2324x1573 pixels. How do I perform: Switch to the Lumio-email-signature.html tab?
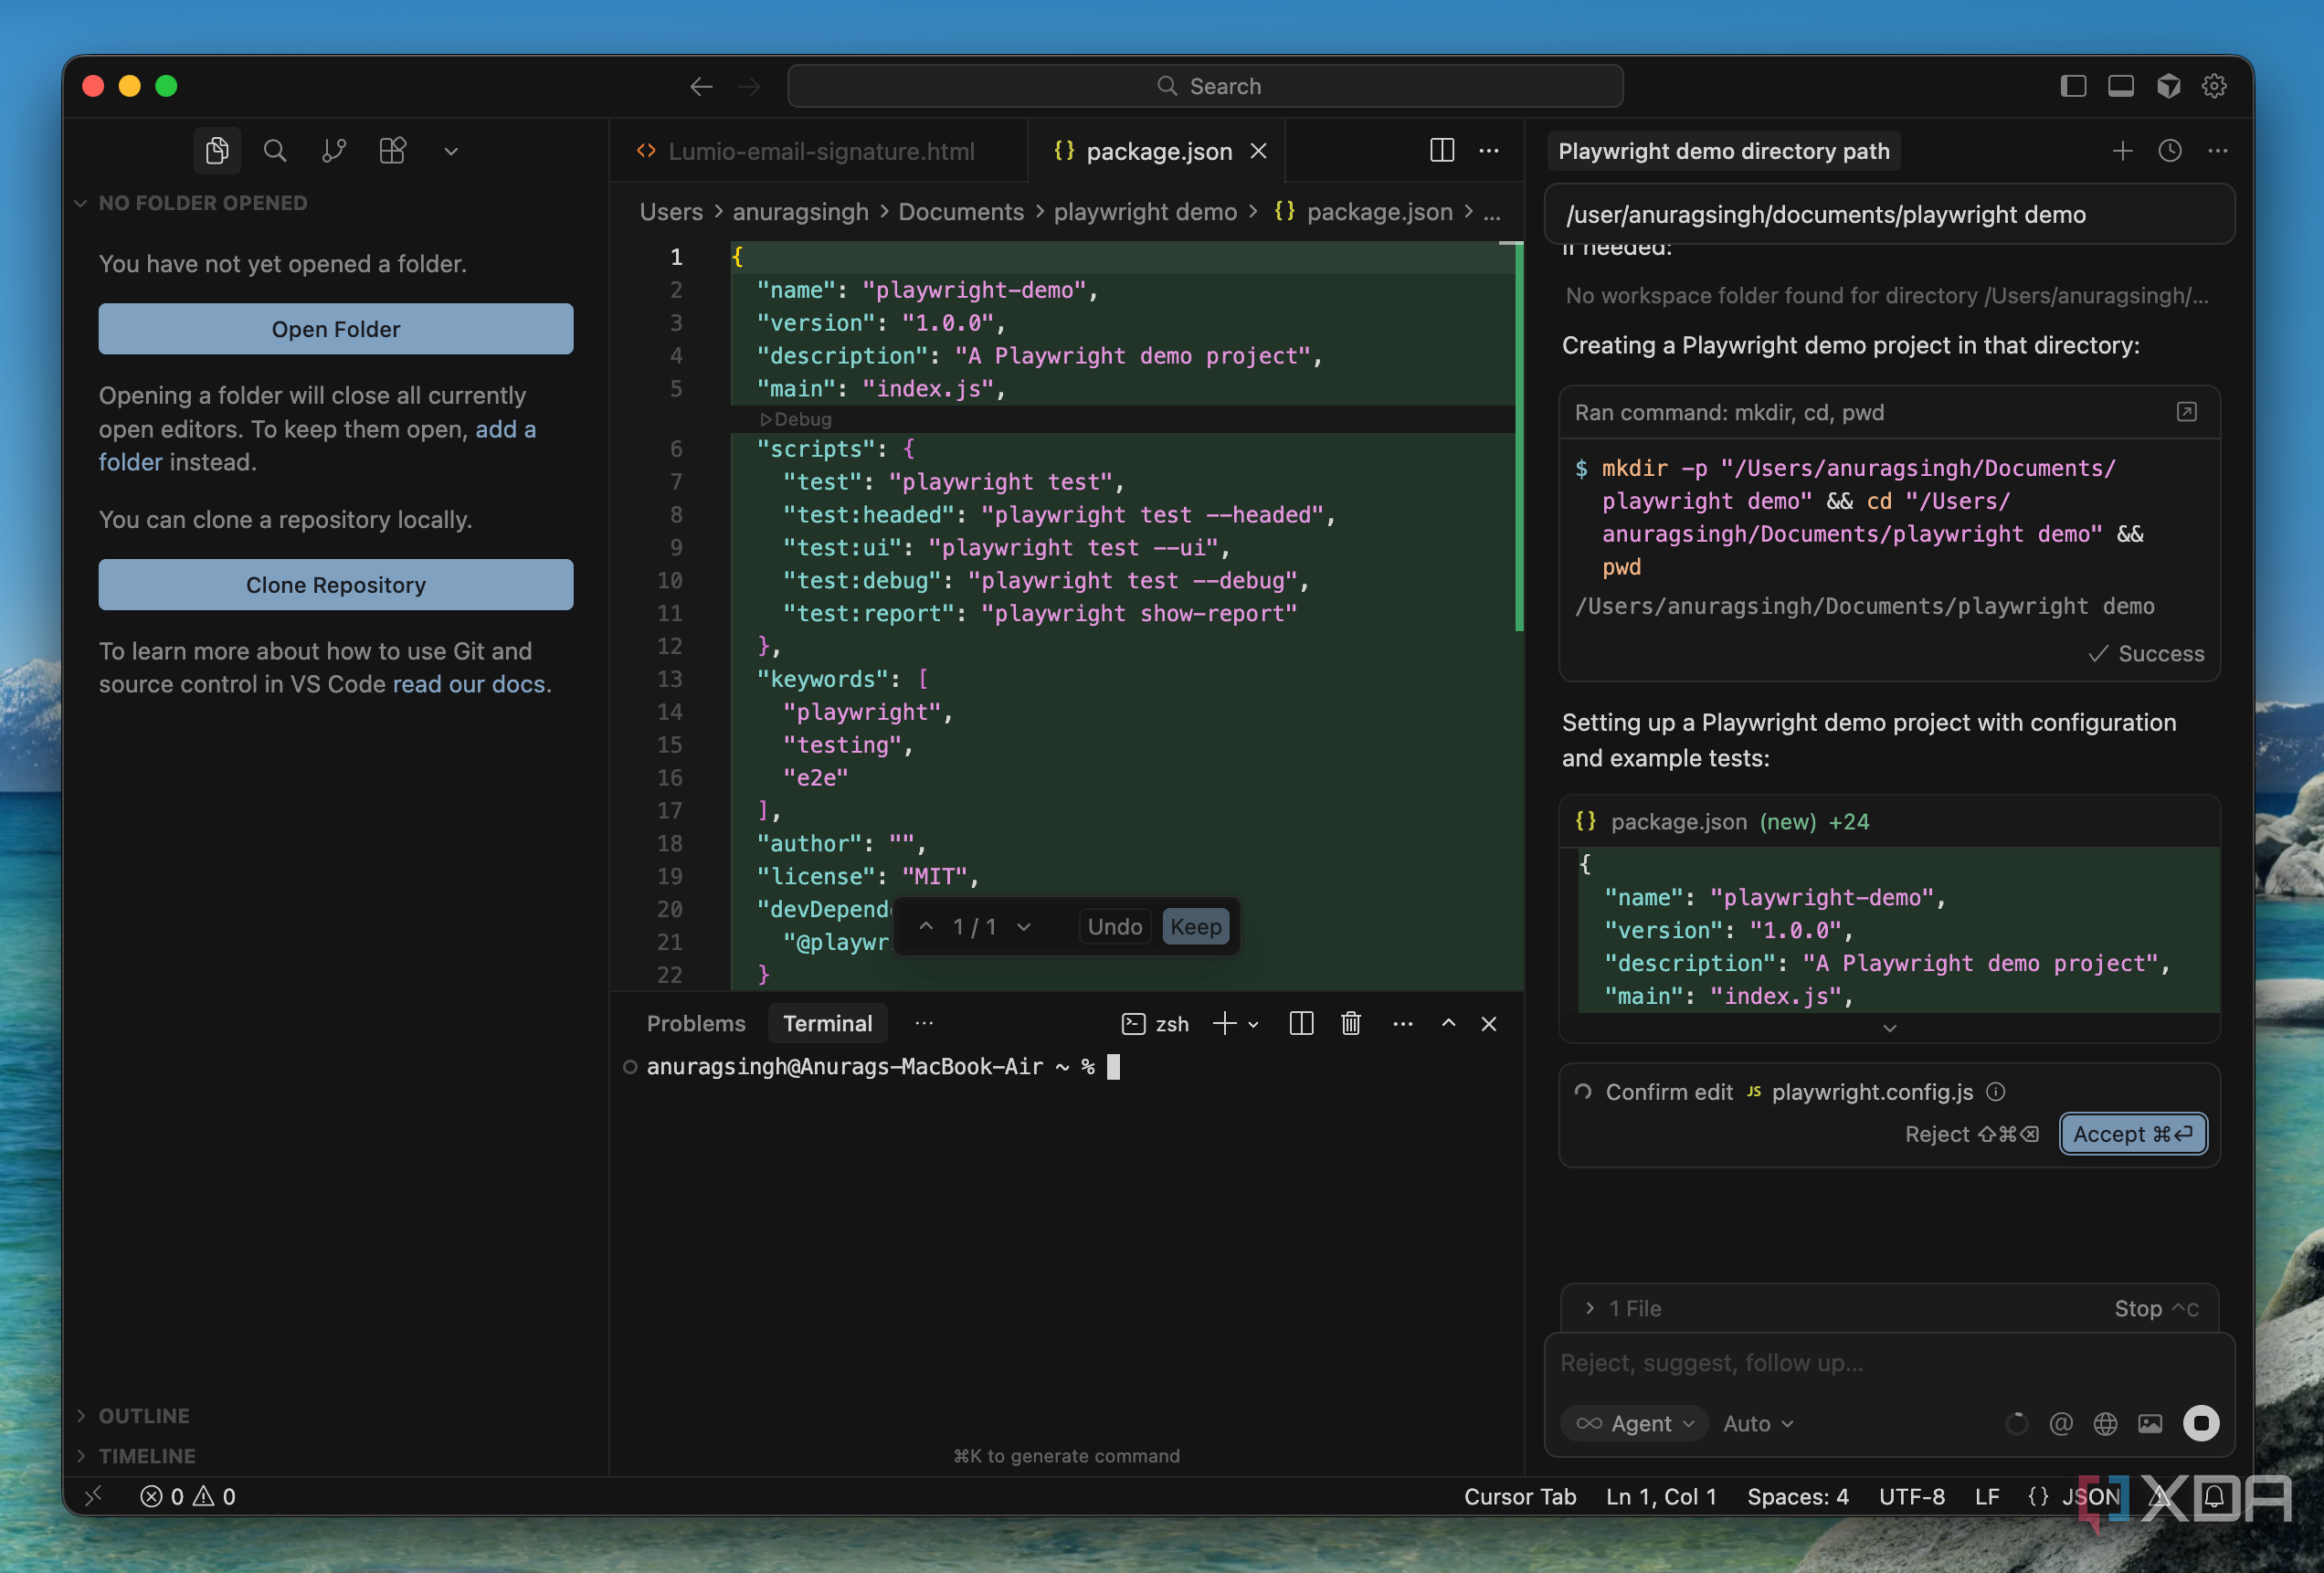tap(820, 151)
